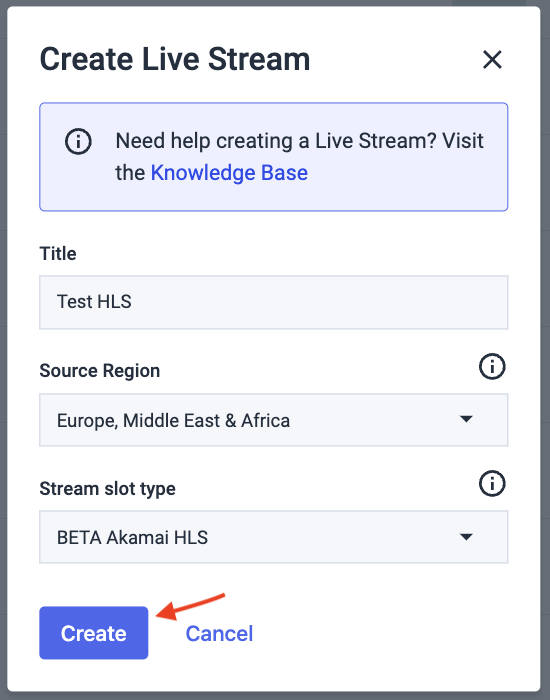Cancel the live stream creation
550x700 pixels.
(219, 633)
